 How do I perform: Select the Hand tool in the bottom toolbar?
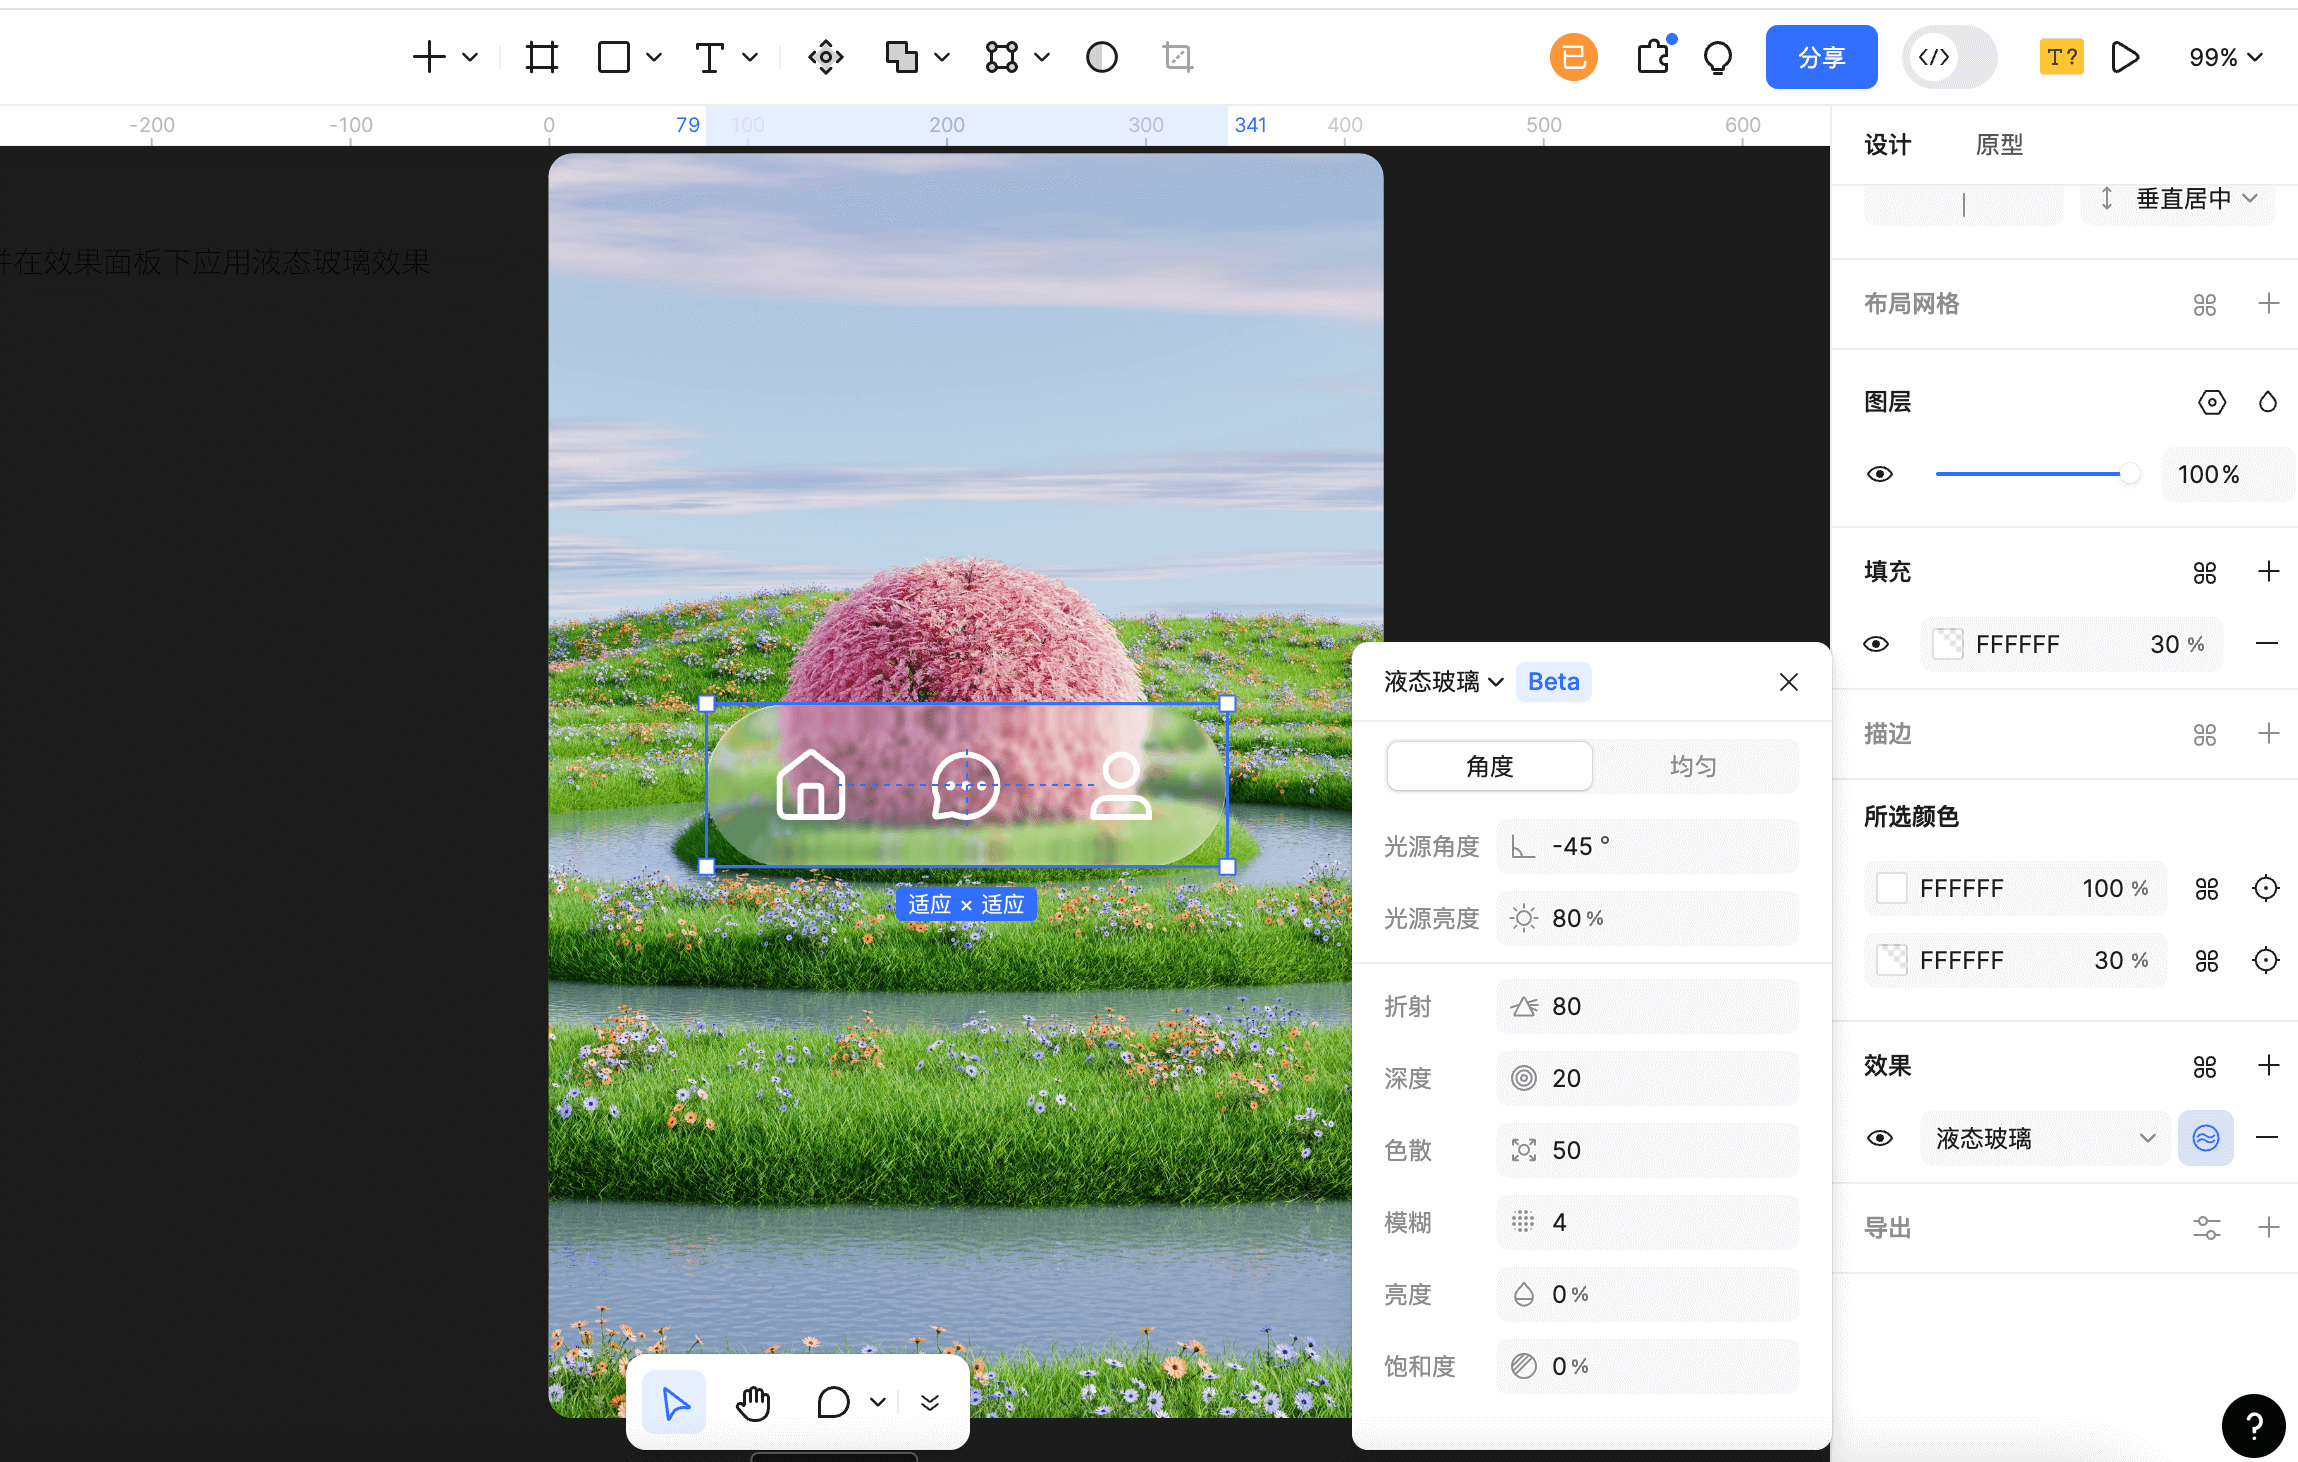(752, 1401)
